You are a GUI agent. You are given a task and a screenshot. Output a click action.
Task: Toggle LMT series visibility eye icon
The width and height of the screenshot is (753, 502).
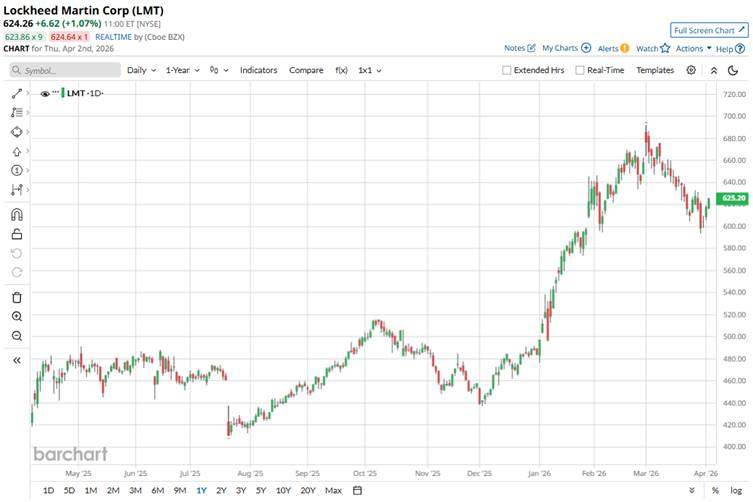click(x=45, y=94)
